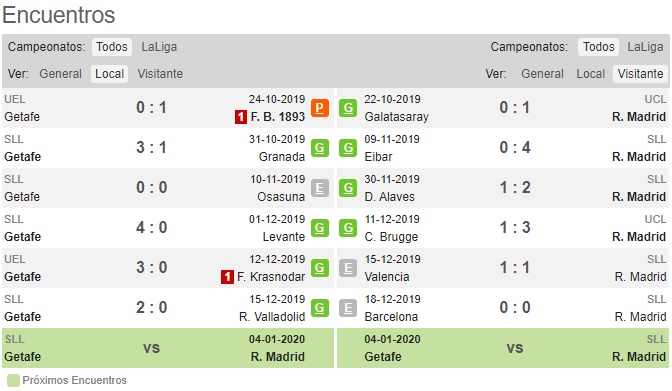This screenshot has height=391, width=672.
Task: Click orange P loss badge for Getafe vs F. B. 1893
Action: [320, 108]
